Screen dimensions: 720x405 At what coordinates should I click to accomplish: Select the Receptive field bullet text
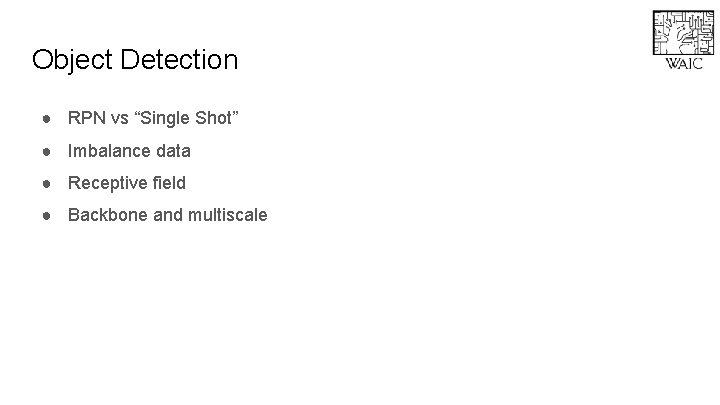tap(126, 183)
